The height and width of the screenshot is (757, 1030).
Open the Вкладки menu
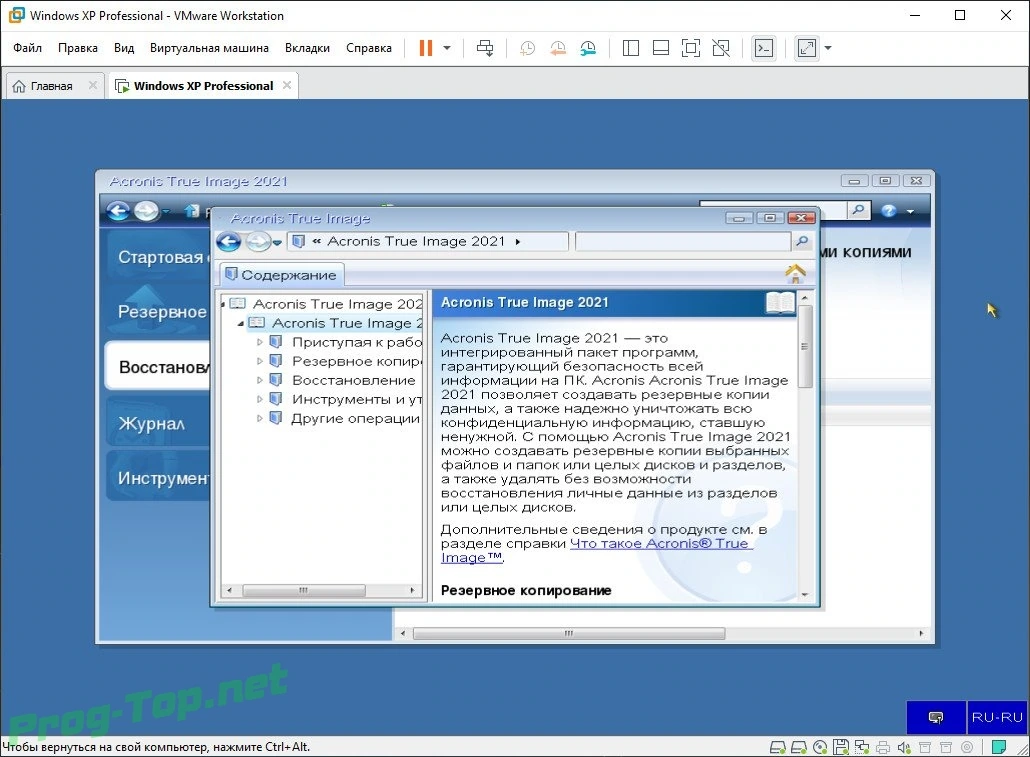[x=307, y=48]
